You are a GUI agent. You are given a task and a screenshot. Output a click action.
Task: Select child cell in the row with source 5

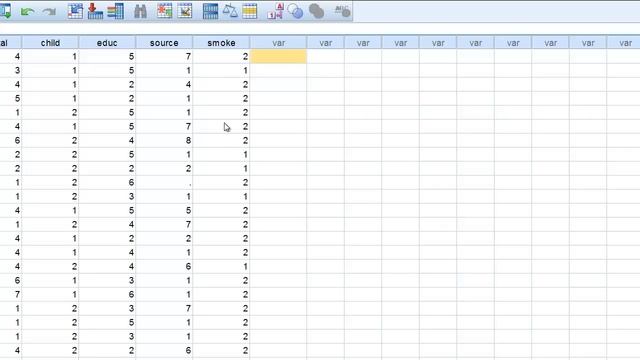click(50, 211)
